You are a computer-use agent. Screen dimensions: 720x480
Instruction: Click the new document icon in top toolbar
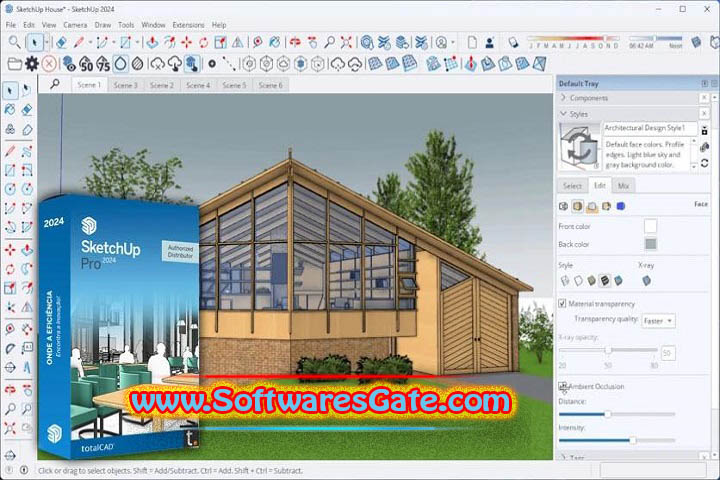coord(472,43)
